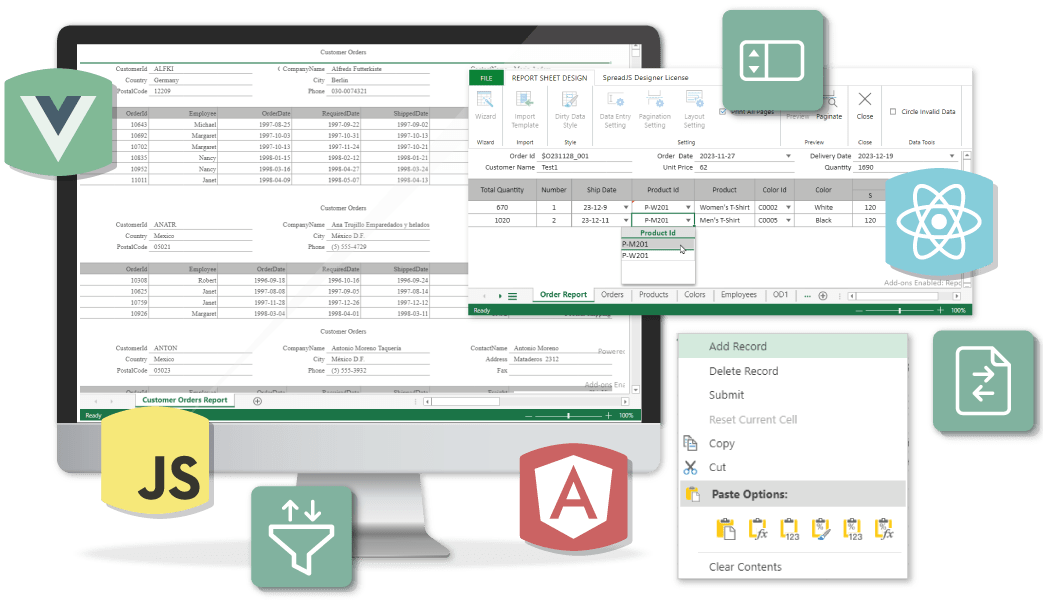Show more sheet tabs via ellipsis

tap(808, 296)
